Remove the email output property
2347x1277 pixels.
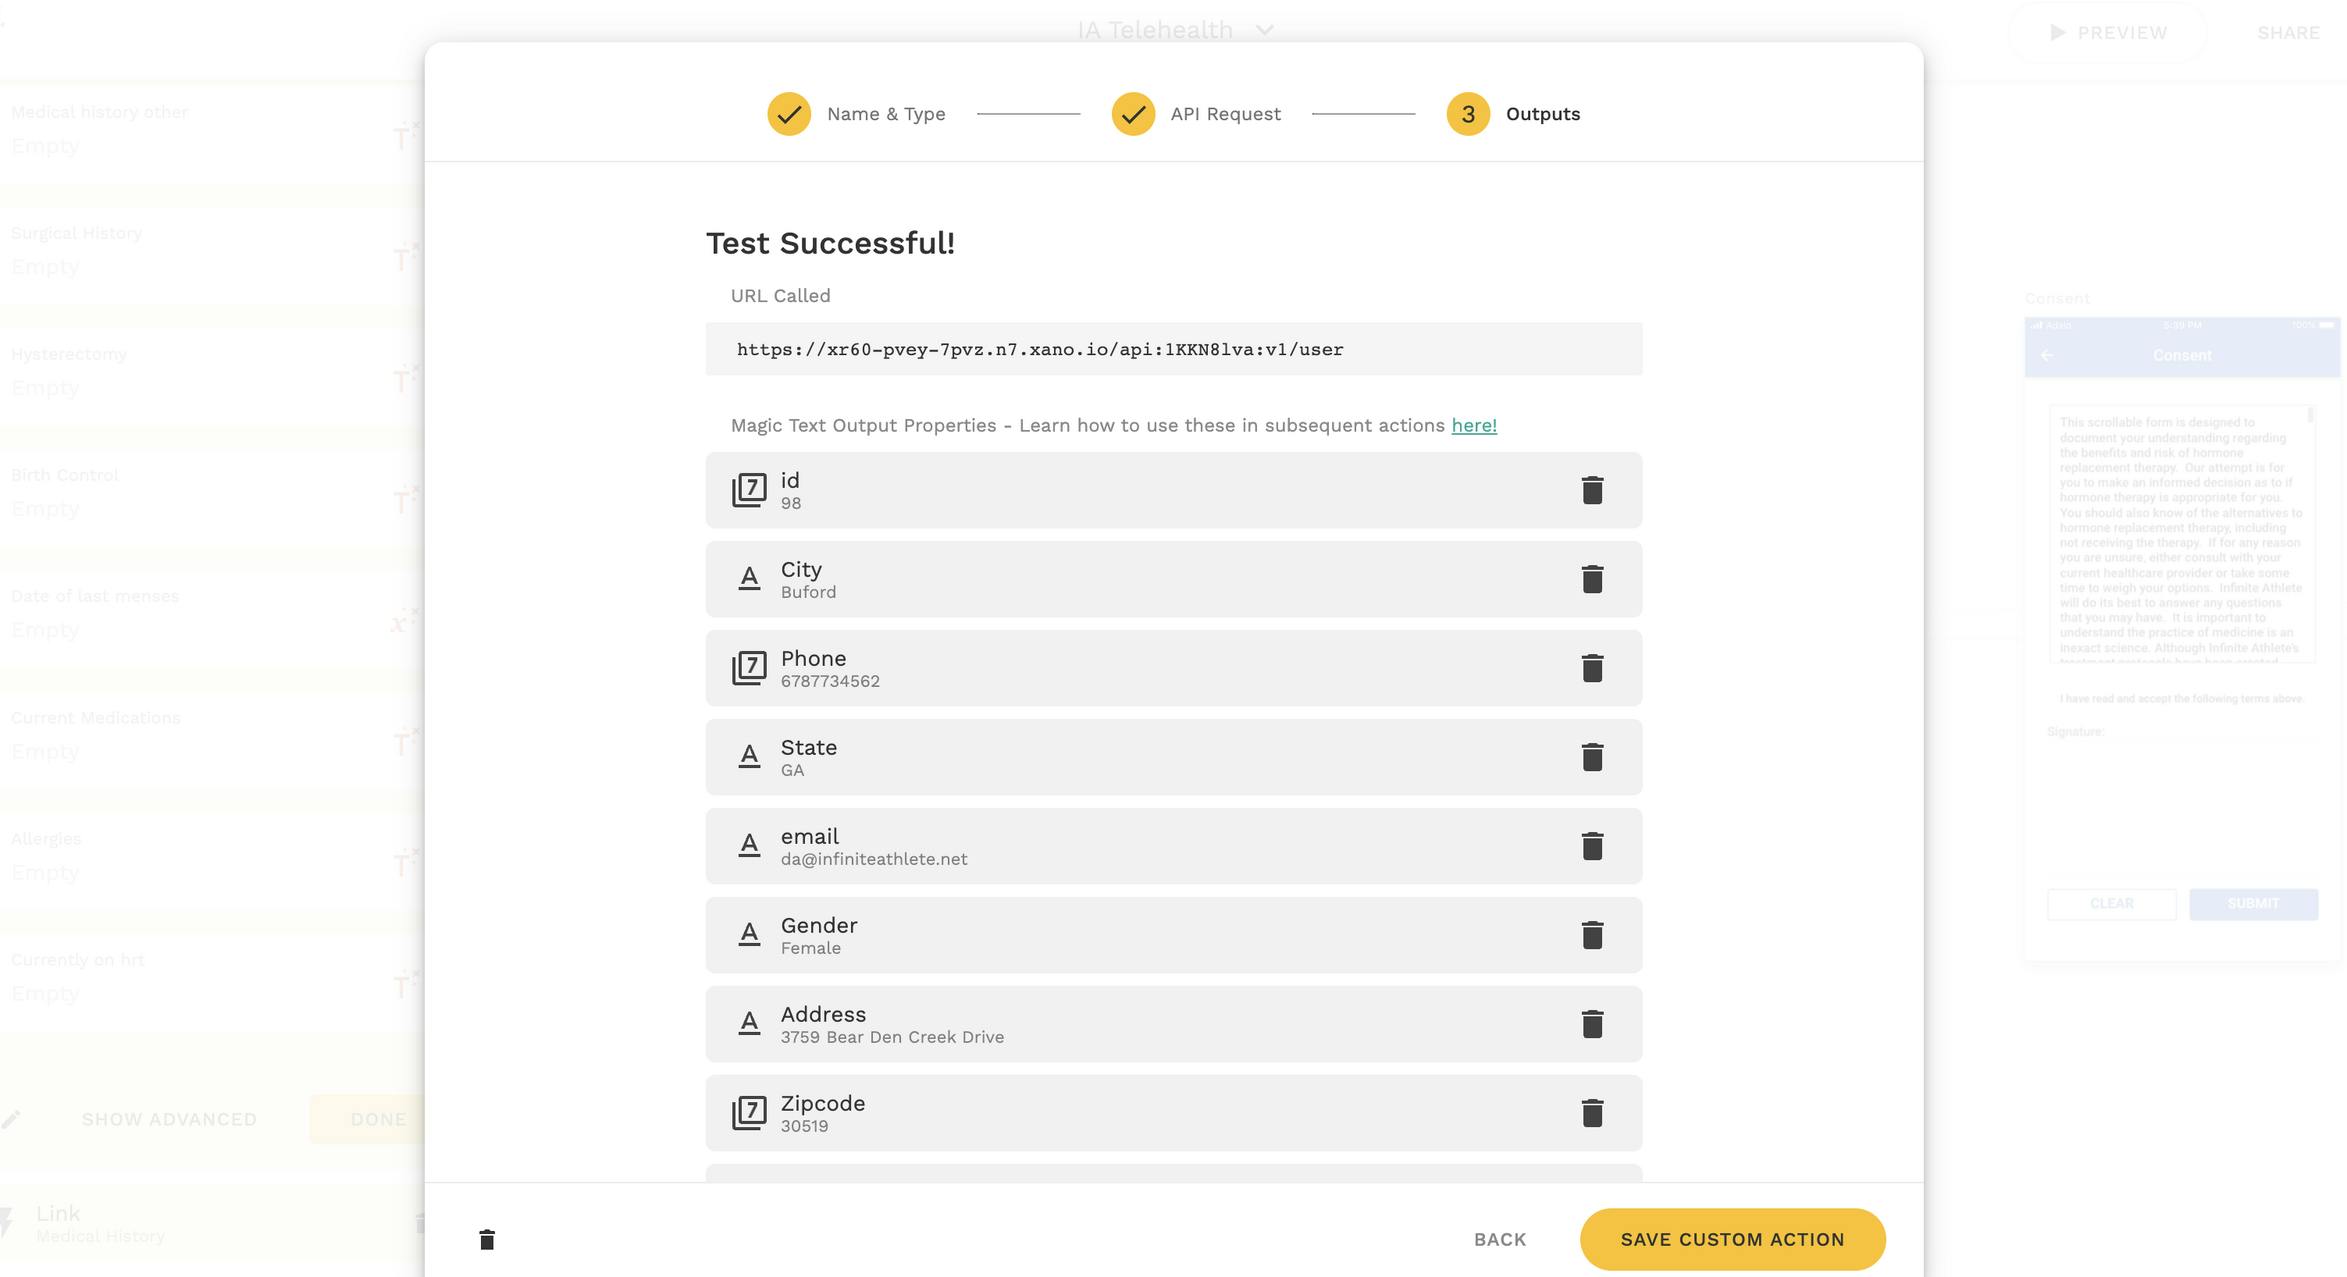(x=1592, y=846)
